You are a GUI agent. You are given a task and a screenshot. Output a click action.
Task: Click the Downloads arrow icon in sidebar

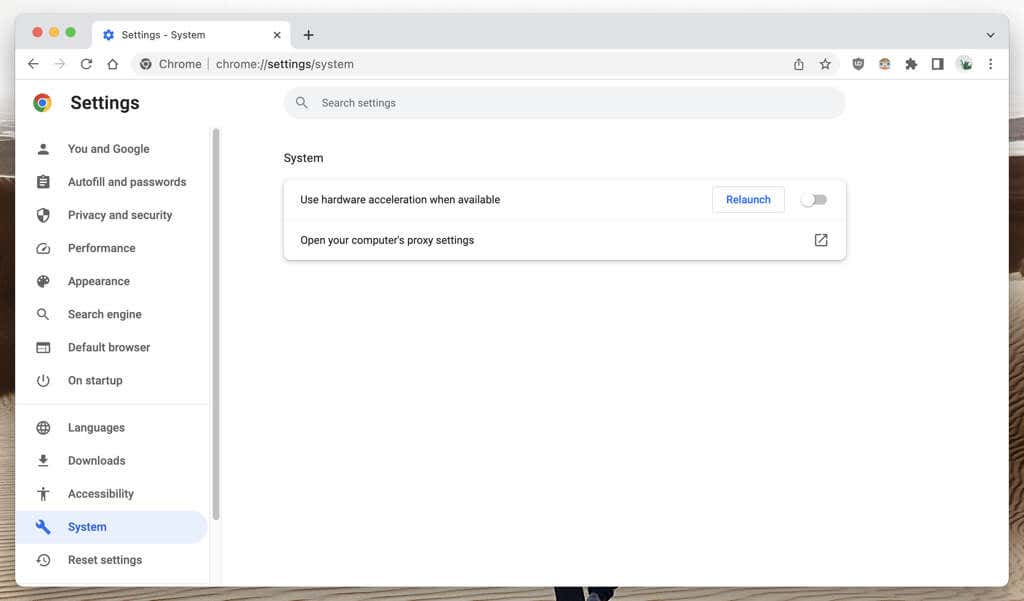coord(43,460)
